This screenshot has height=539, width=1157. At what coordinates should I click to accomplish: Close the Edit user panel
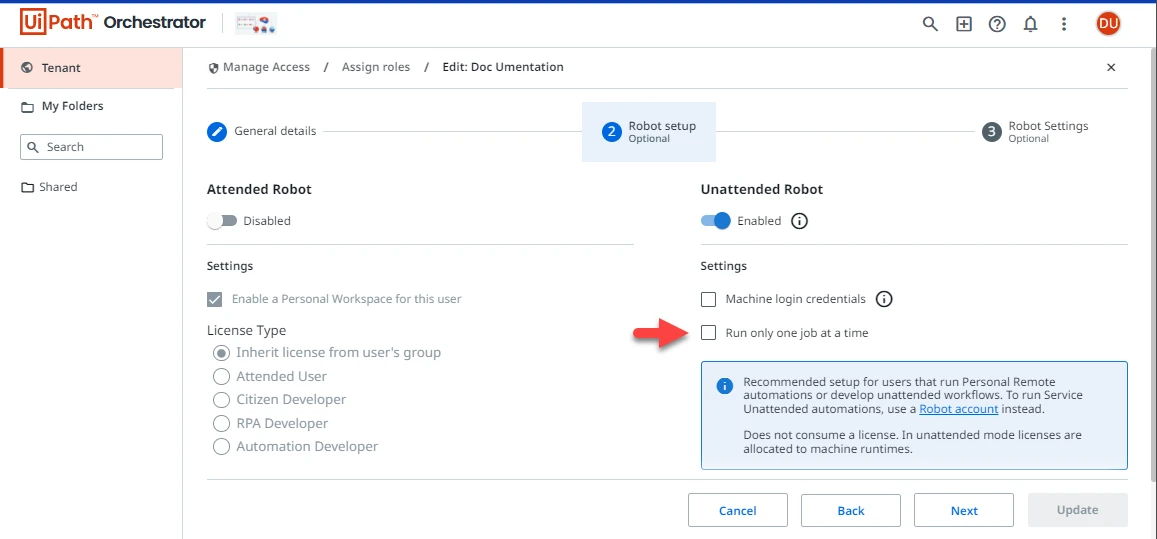pos(1111,67)
